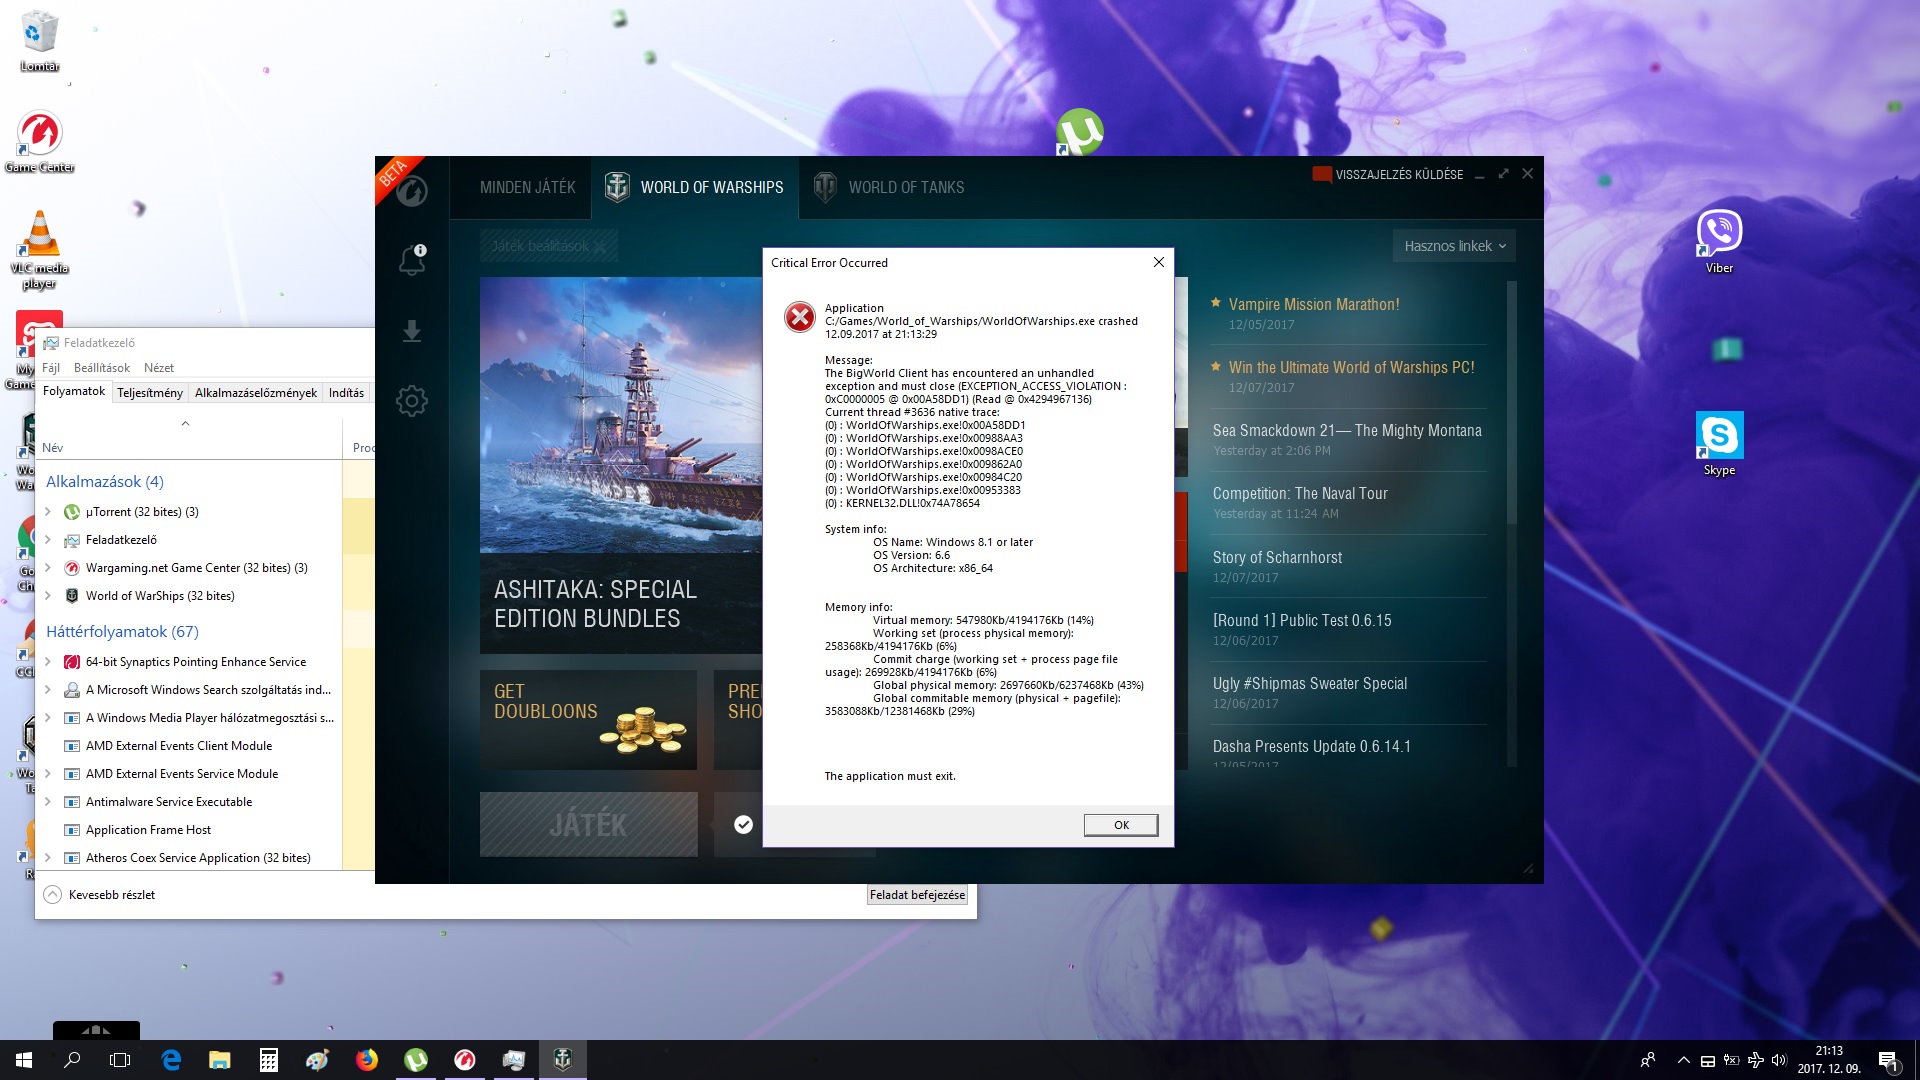Open the Action Center notification icon

pos(1888,1060)
